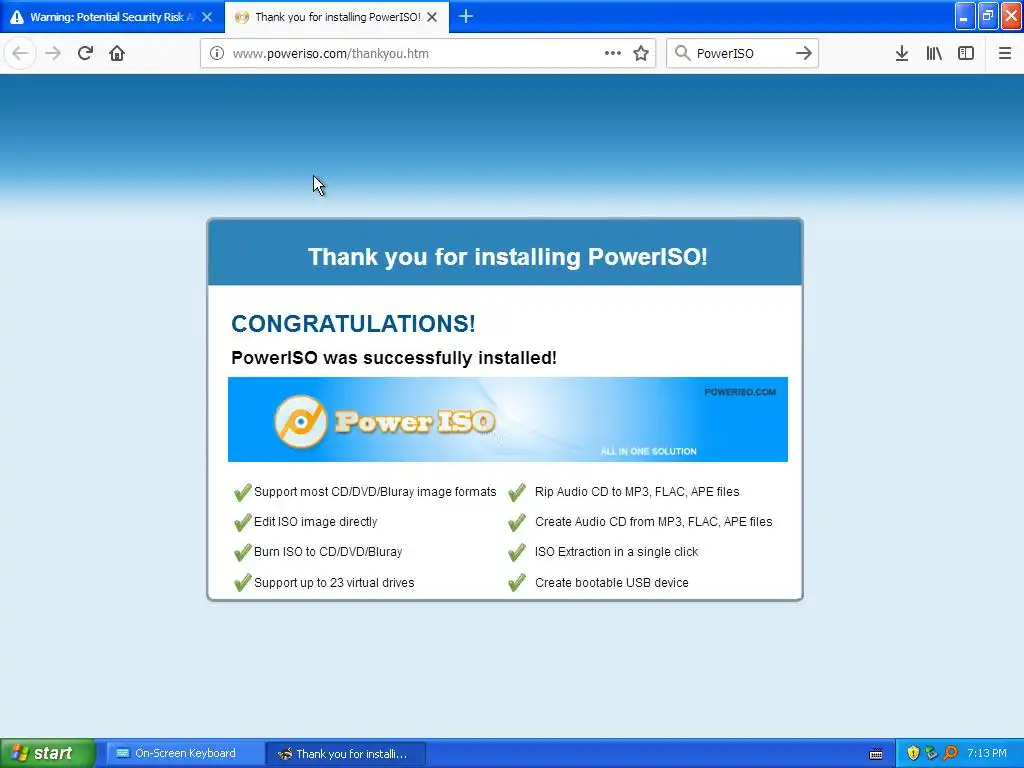Viewport: 1024px width, 768px height.
Task: Click 'Support up to 23 virtual drives'
Action: 334,583
